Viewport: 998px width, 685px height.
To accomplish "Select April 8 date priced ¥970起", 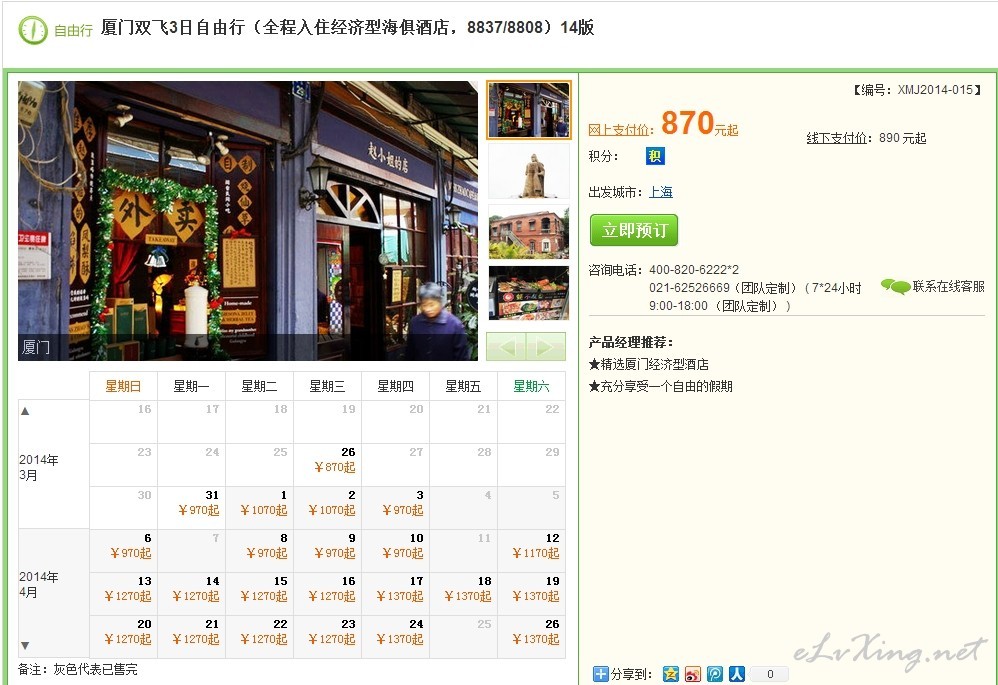I will 260,551.
